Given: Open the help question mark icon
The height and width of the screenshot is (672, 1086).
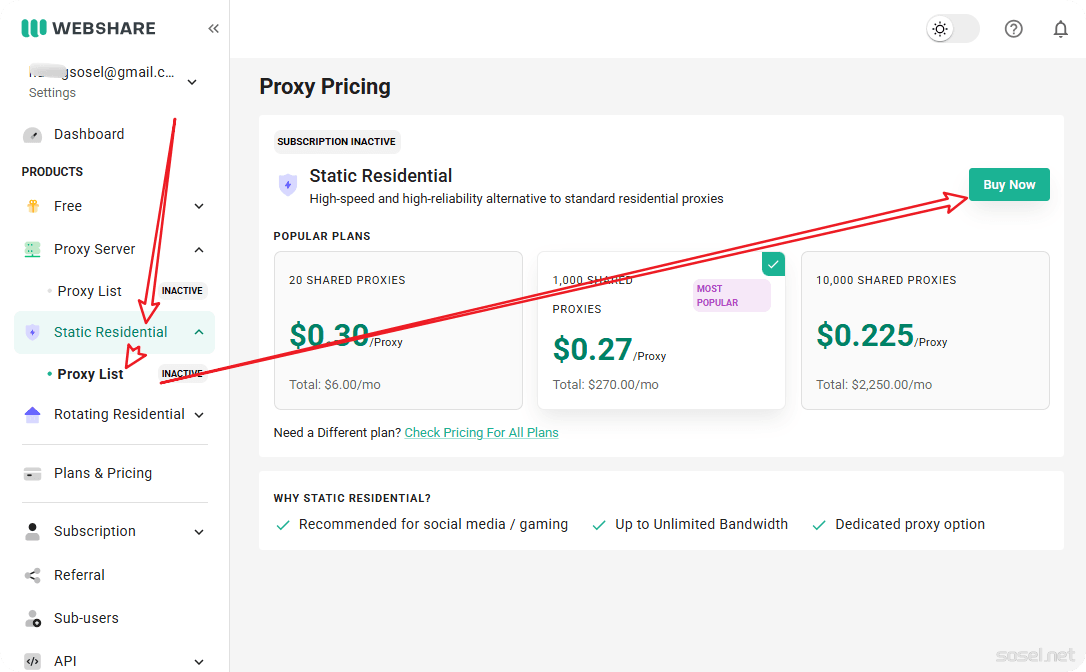Looking at the screenshot, I should click(1013, 29).
